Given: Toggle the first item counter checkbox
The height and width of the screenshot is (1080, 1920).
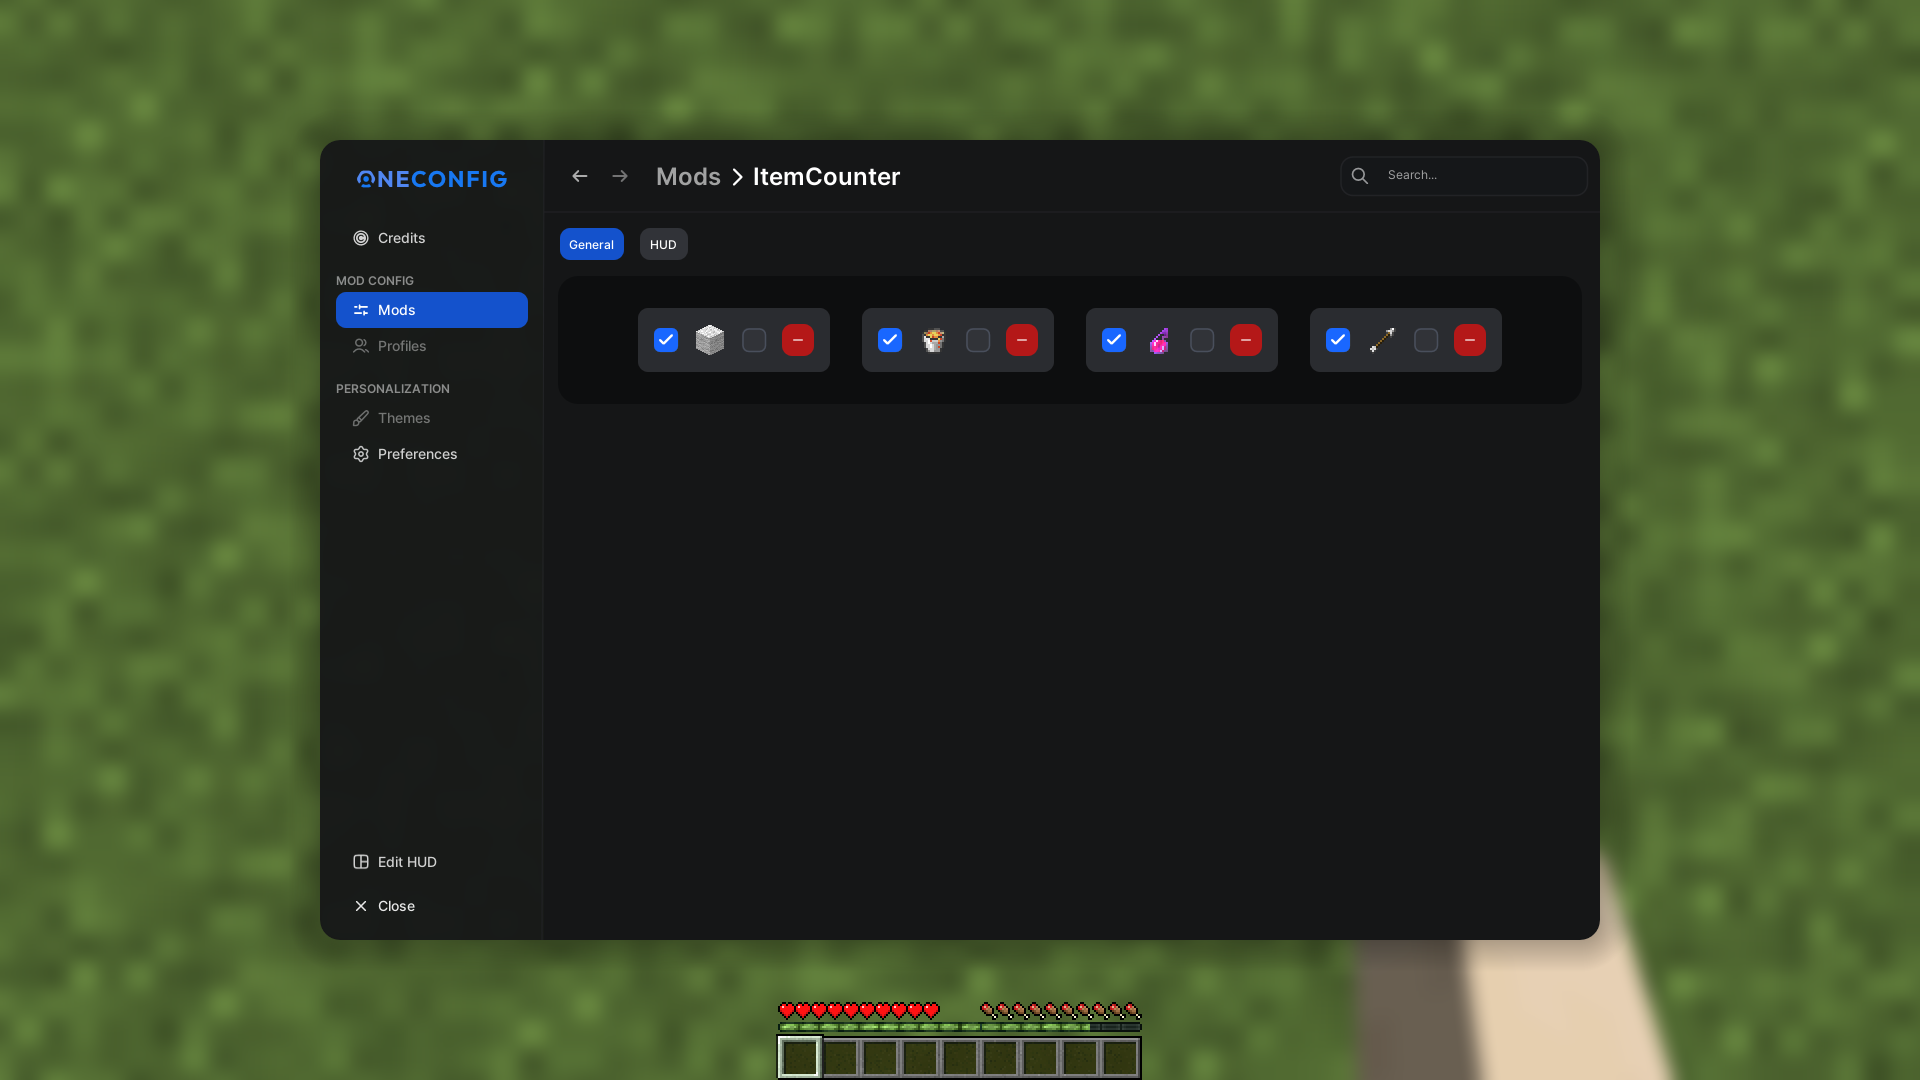Looking at the screenshot, I should tap(666, 340).
